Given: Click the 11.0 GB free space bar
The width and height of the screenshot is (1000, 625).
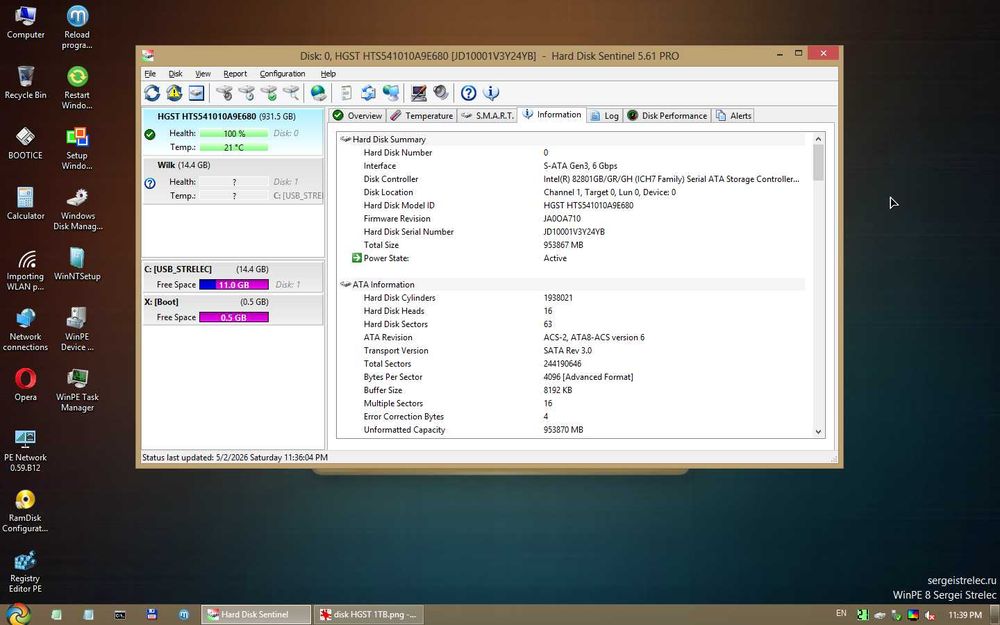Looking at the screenshot, I should pyautogui.click(x=234, y=284).
